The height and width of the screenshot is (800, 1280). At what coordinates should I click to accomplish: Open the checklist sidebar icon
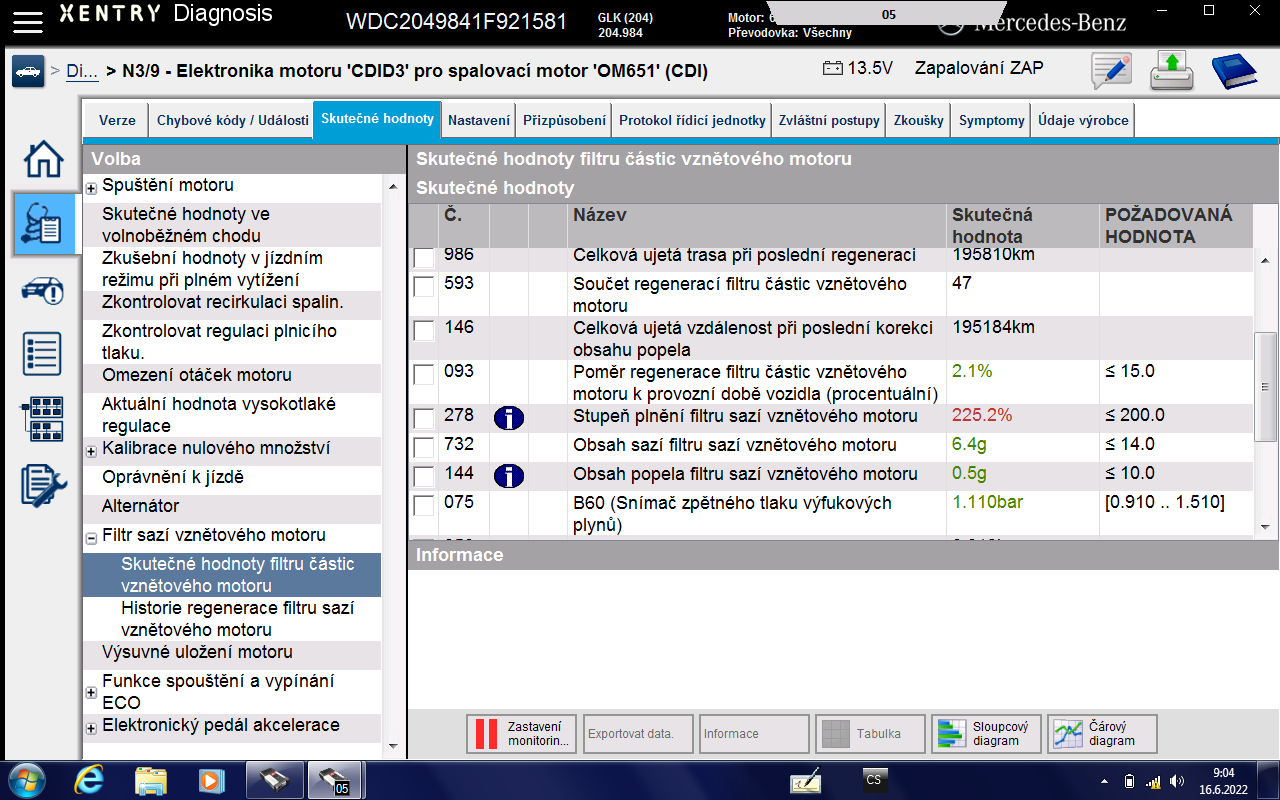pyautogui.click(x=43, y=354)
